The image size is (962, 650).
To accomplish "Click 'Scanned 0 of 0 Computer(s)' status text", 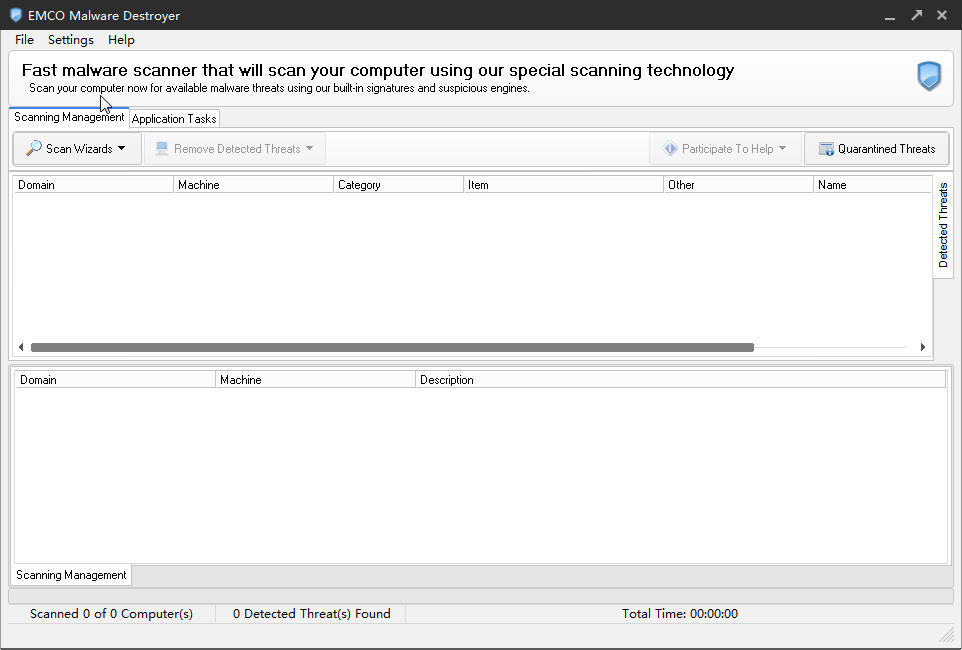I will [x=111, y=613].
